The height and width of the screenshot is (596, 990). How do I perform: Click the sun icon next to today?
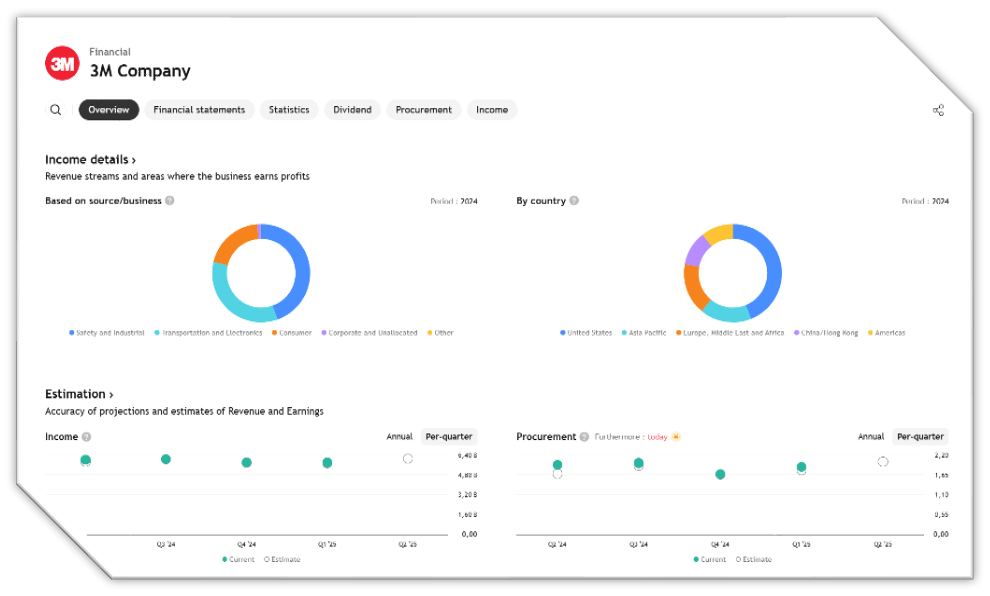pos(676,437)
